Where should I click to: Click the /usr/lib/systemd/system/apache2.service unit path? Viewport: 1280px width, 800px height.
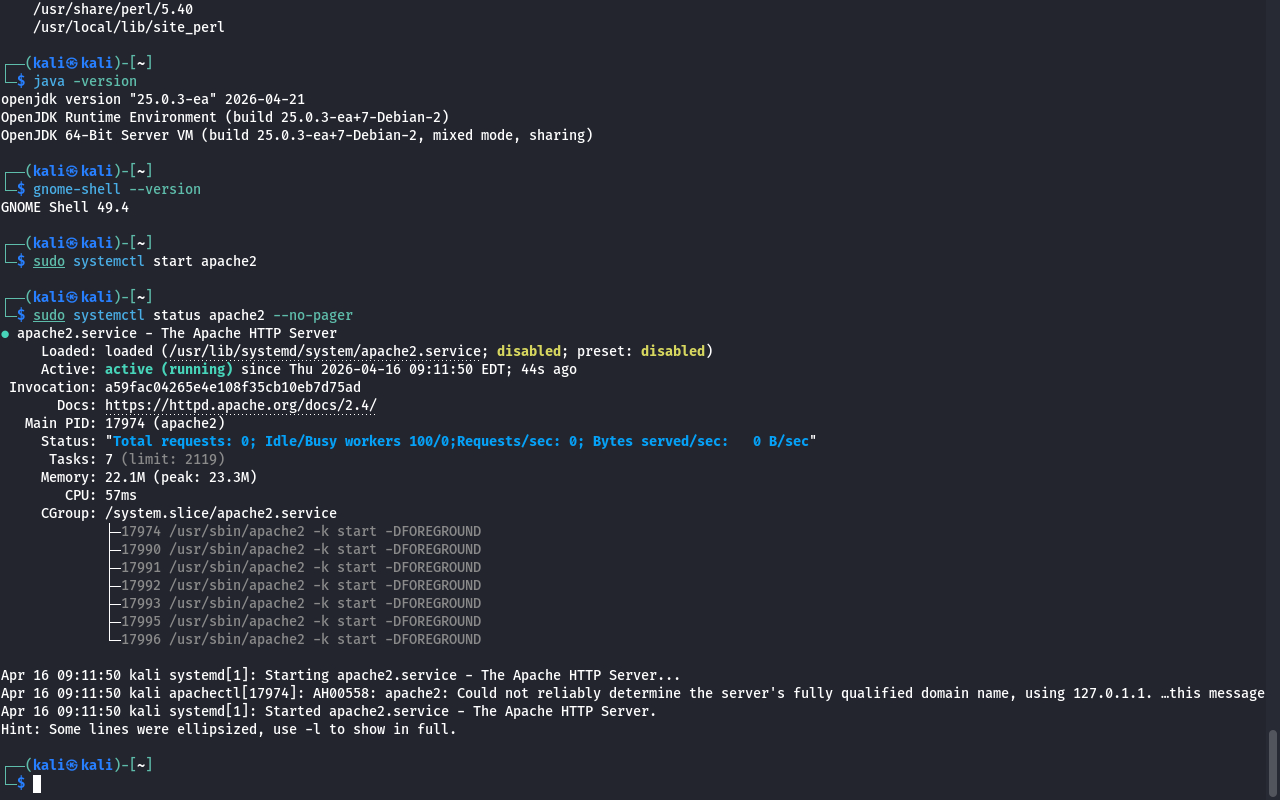pyautogui.click(x=325, y=351)
